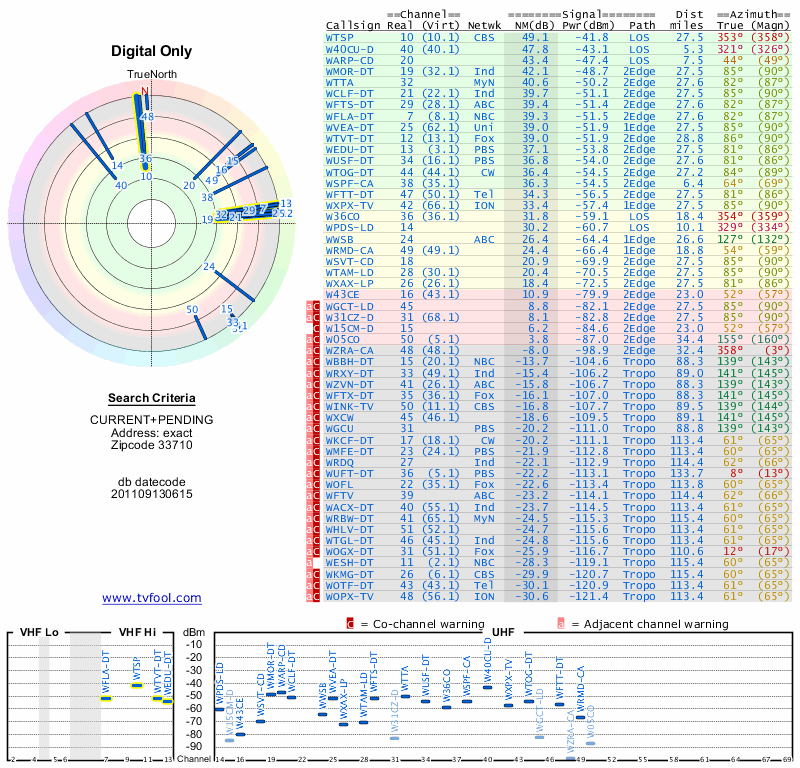Select the WUFT-DT callsign in the table
The height and width of the screenshot is (768, 800).
point(349,474)
